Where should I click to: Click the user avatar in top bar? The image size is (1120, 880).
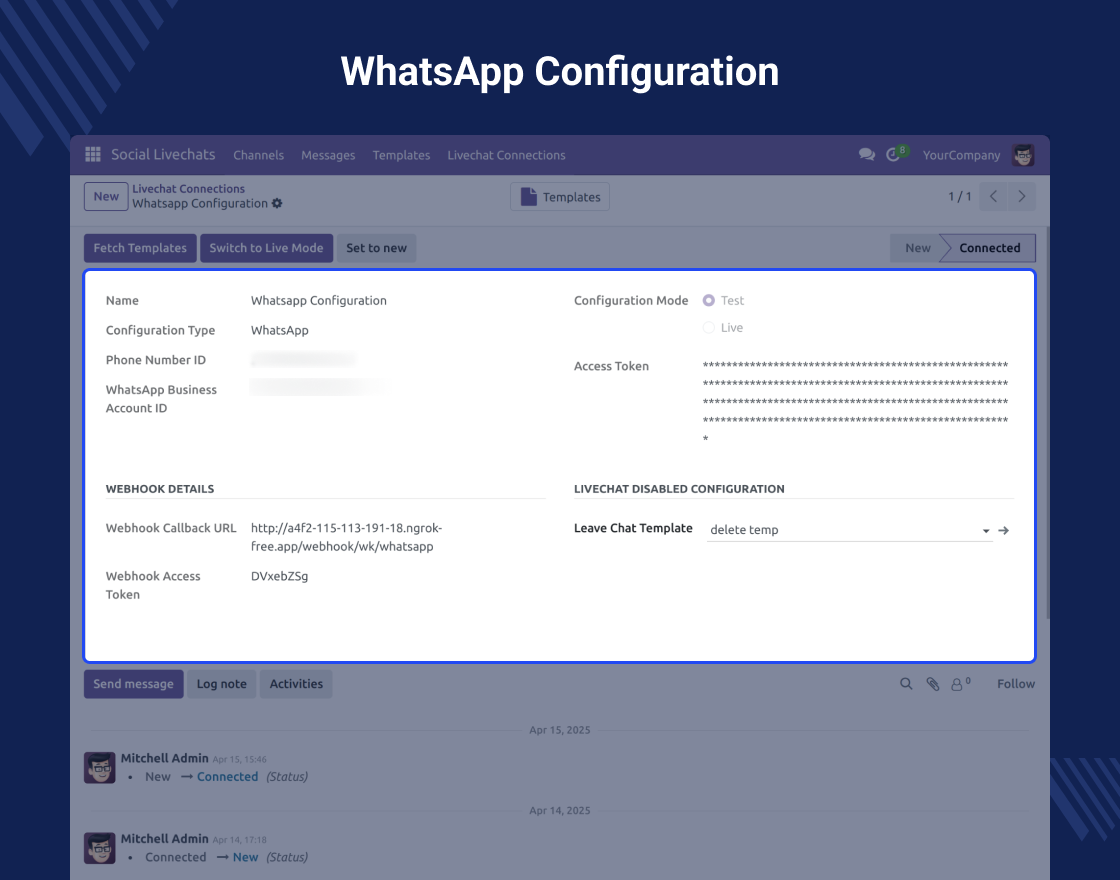[x=1023, y=155]
